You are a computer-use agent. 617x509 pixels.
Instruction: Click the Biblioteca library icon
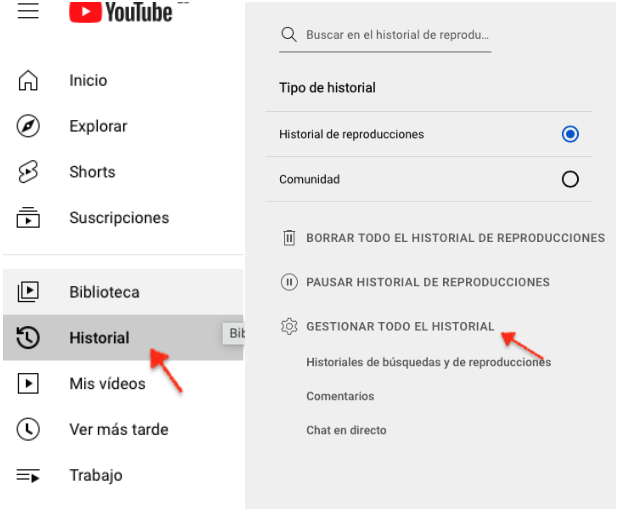[28, 292]
